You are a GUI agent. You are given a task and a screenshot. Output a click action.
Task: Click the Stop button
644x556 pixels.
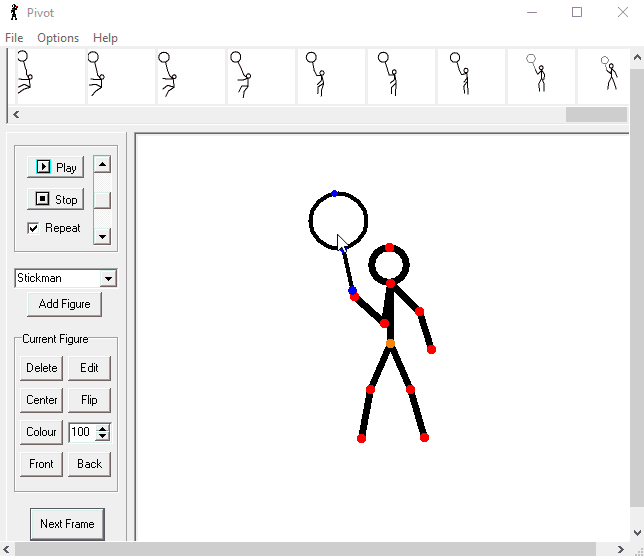55,199
